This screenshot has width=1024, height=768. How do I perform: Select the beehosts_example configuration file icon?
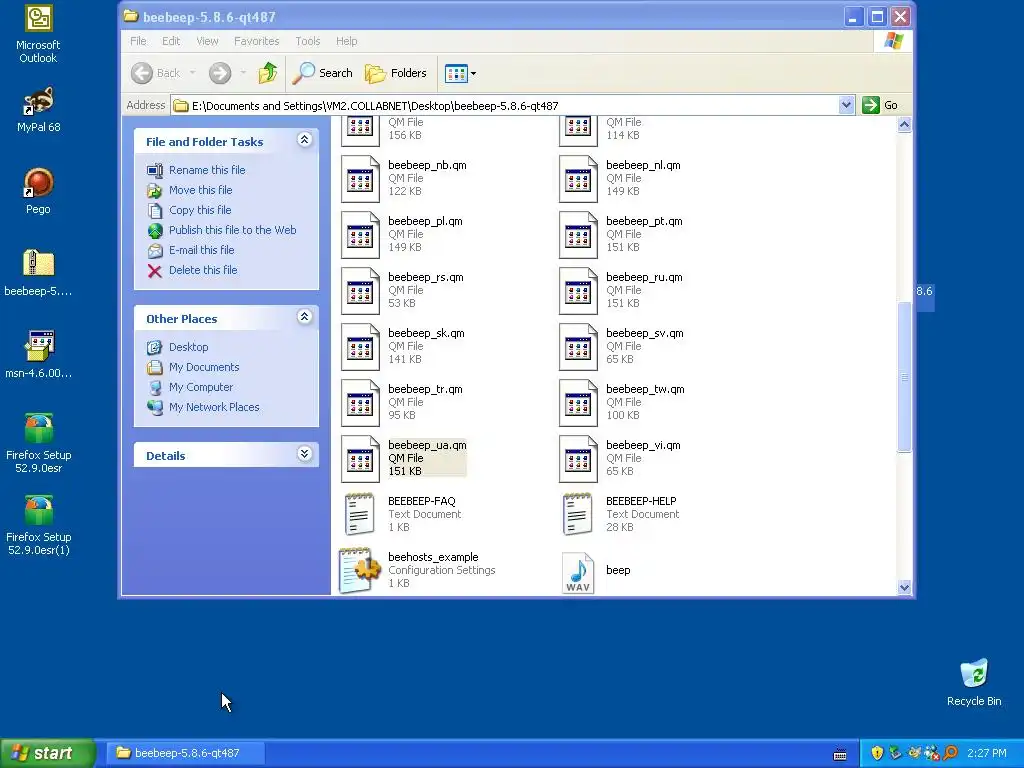pyautogui.click(x=359, y=571)
